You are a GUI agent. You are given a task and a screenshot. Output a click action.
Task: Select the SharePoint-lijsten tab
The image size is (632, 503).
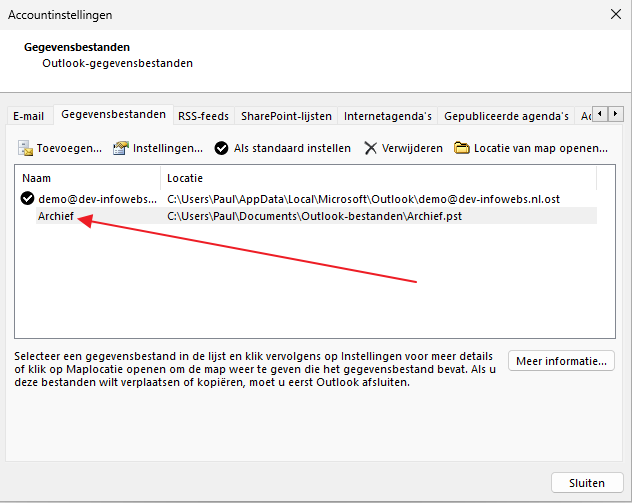pos(287,116)
